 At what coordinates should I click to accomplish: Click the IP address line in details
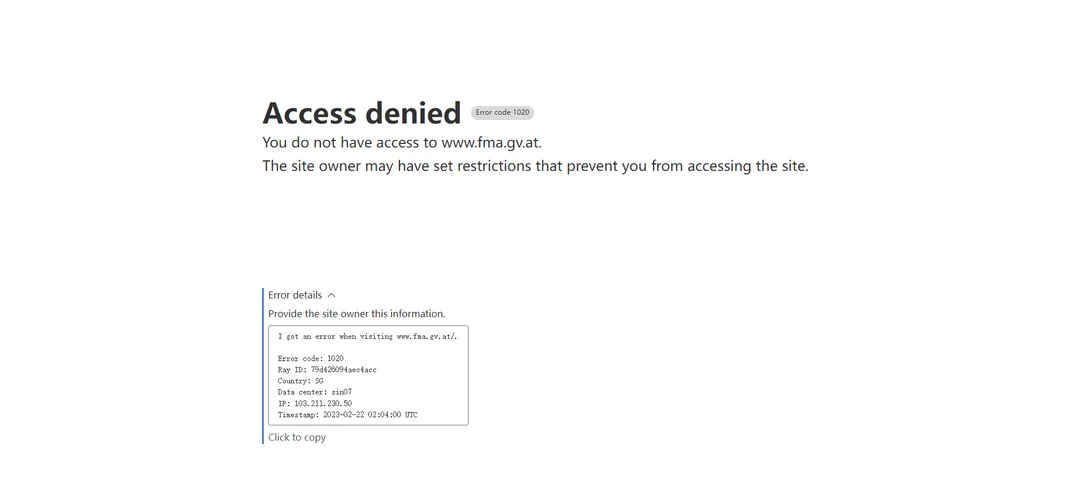click(315, 403)
